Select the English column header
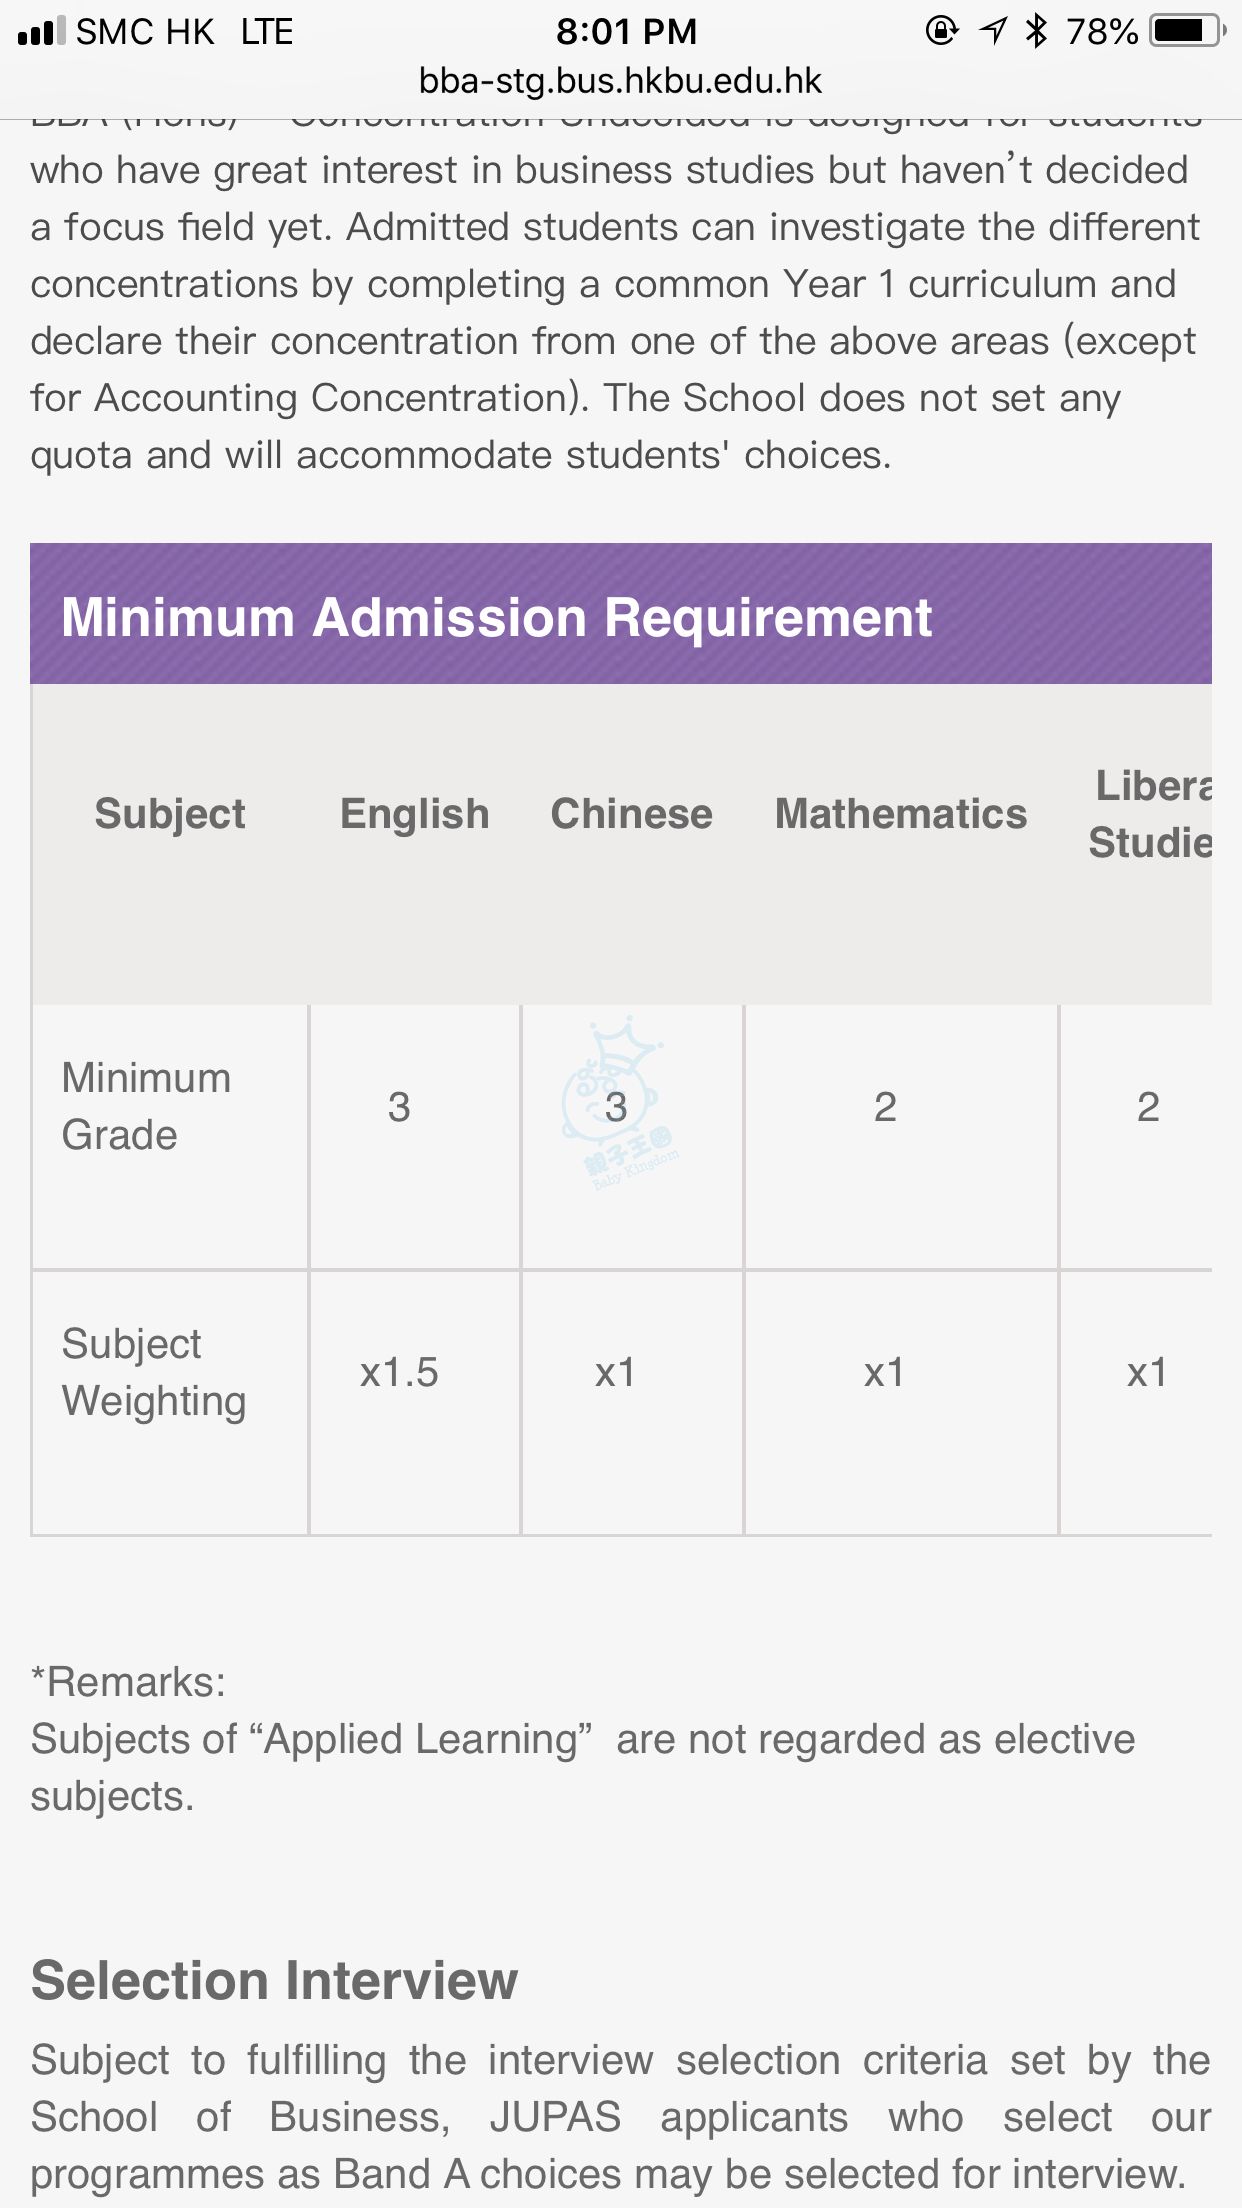 tap(415, 814)
